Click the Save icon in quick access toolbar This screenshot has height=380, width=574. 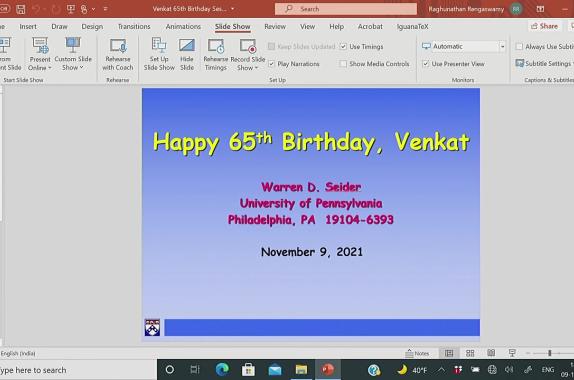[x=21, y=9]
